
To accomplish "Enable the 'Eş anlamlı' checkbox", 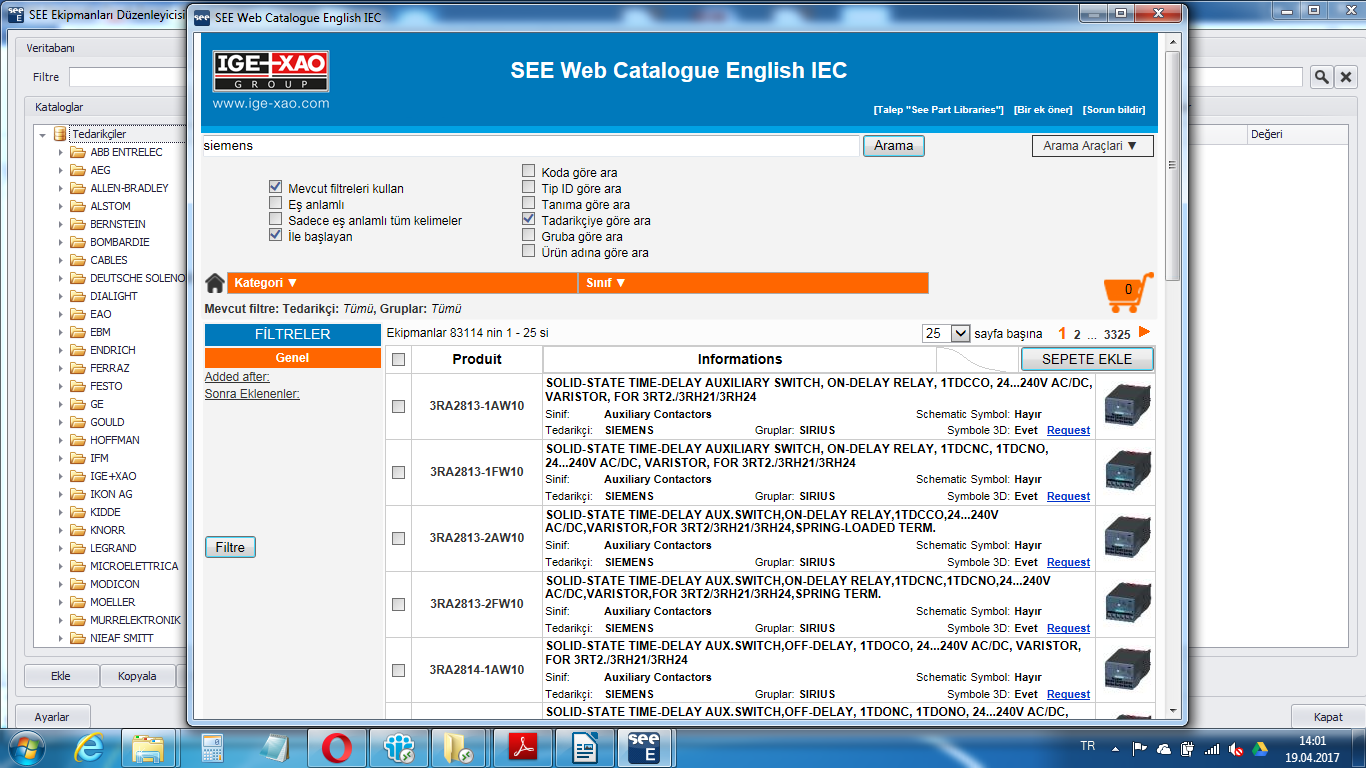I will click(275, 204).
